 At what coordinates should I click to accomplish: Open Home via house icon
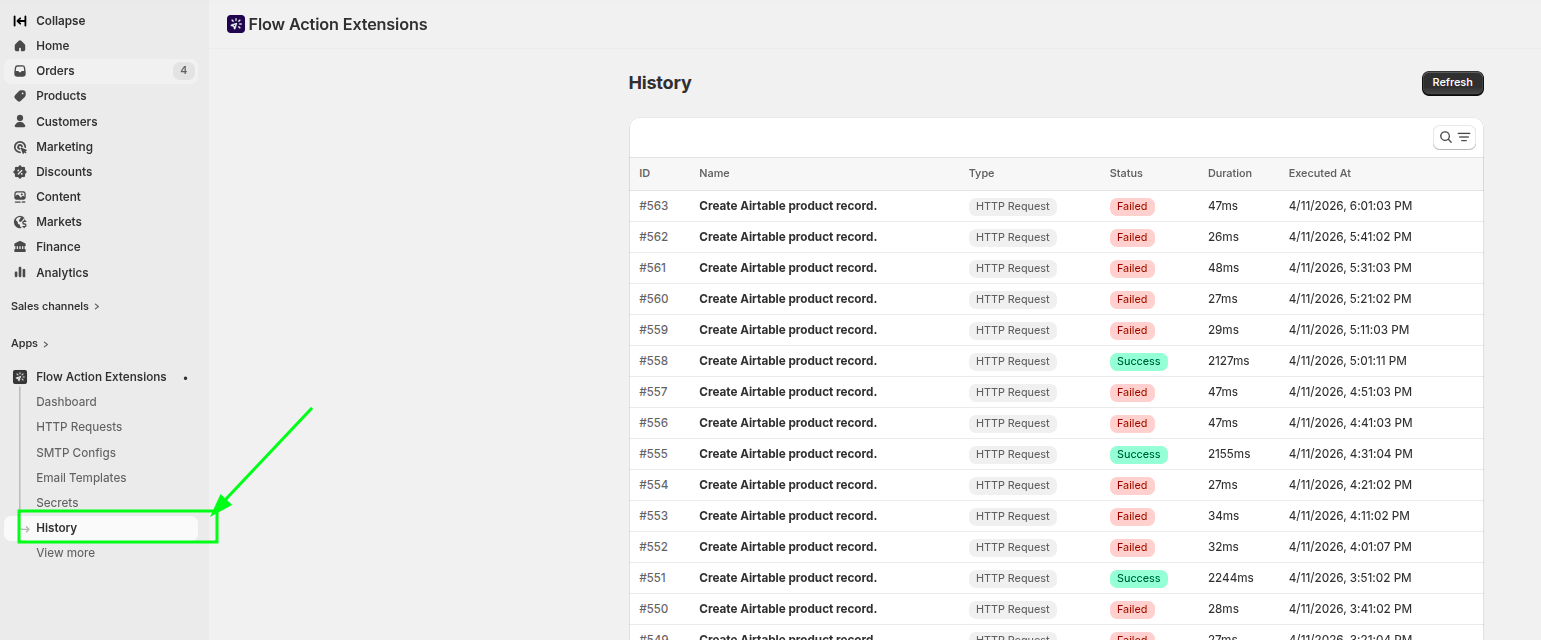[20, 46]
